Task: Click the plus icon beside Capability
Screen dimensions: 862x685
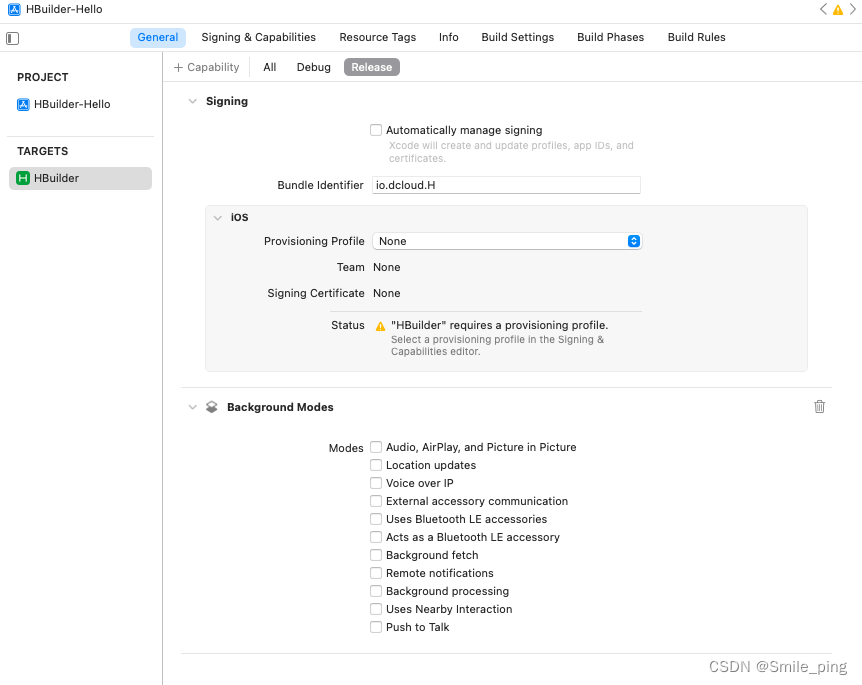Action: (178, 67)
